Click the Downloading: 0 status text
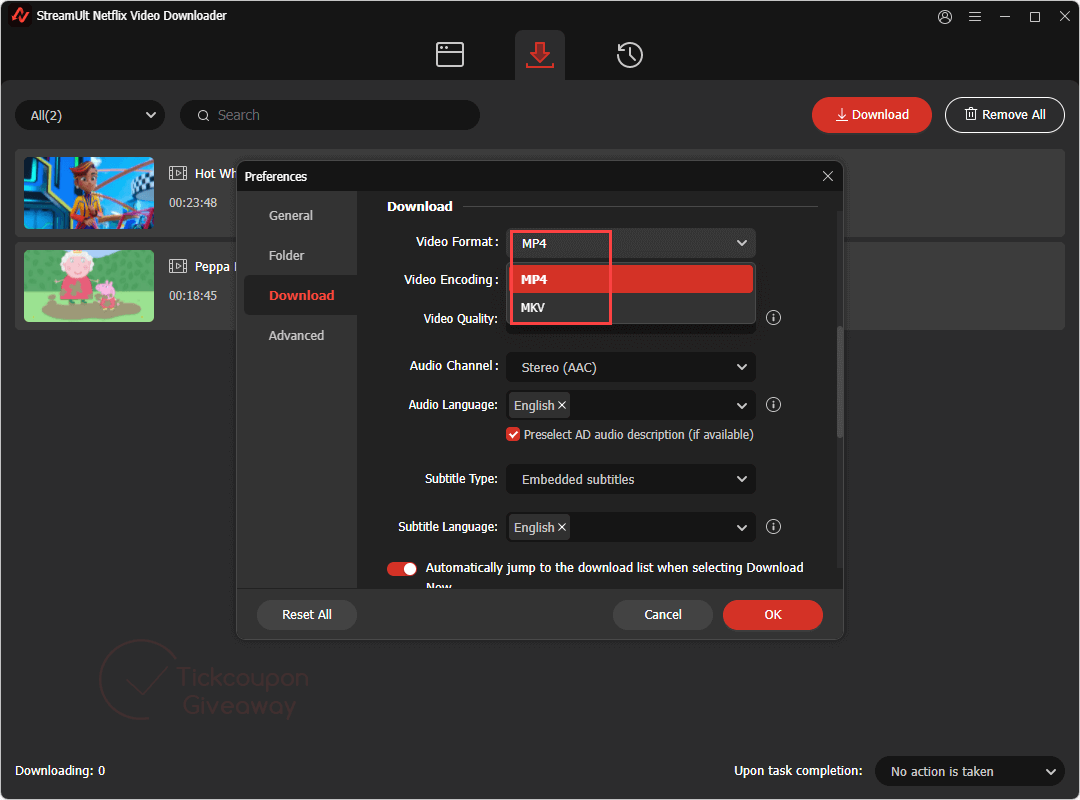Image resolution: width=1080 pixels, height=800 pixels. coord(60,770)
